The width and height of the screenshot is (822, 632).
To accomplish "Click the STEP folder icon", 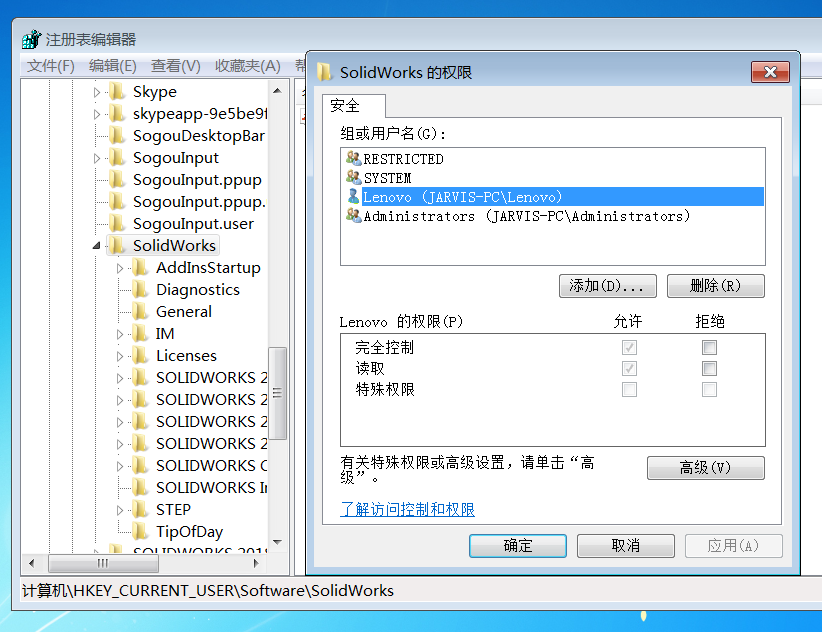I will [x=140, y=510].
